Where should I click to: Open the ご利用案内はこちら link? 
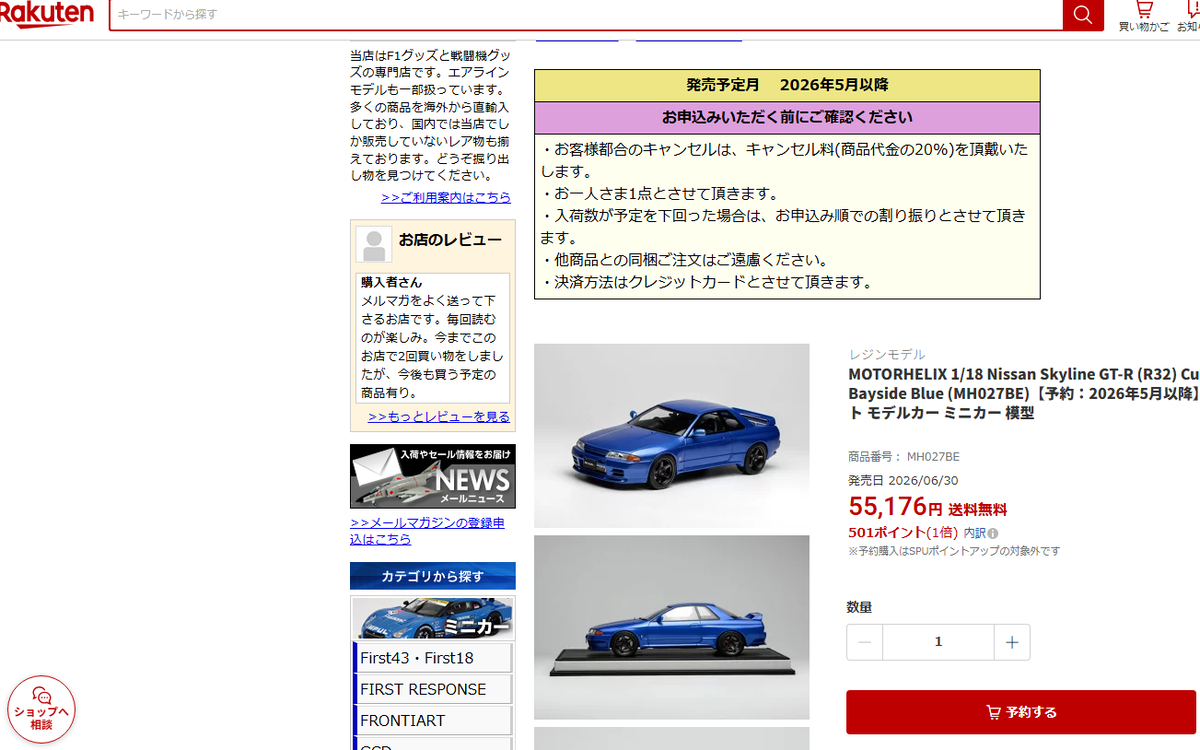(x=446, y=197)
